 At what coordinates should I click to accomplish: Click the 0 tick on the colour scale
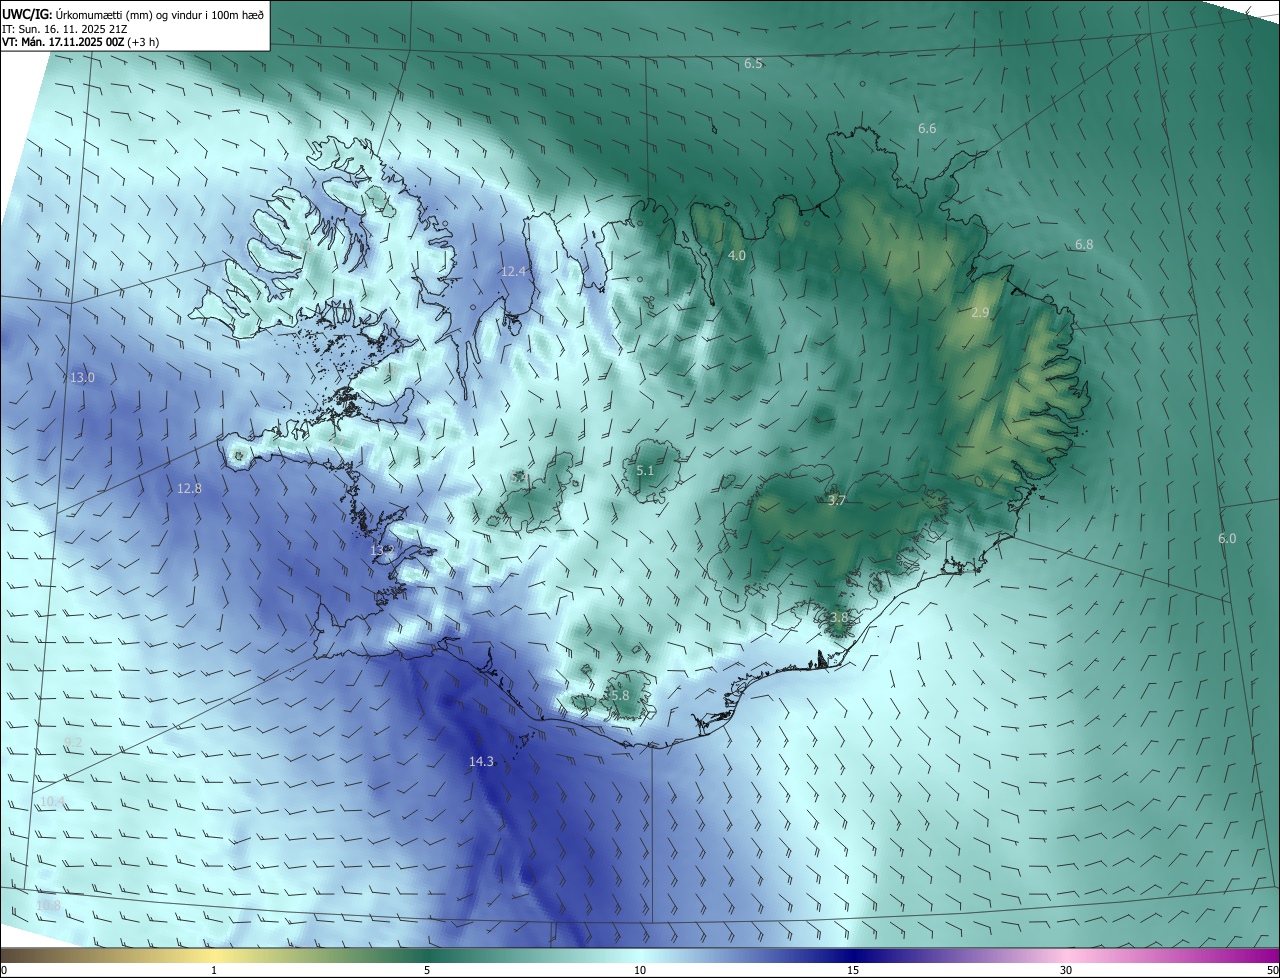[4, 970]
